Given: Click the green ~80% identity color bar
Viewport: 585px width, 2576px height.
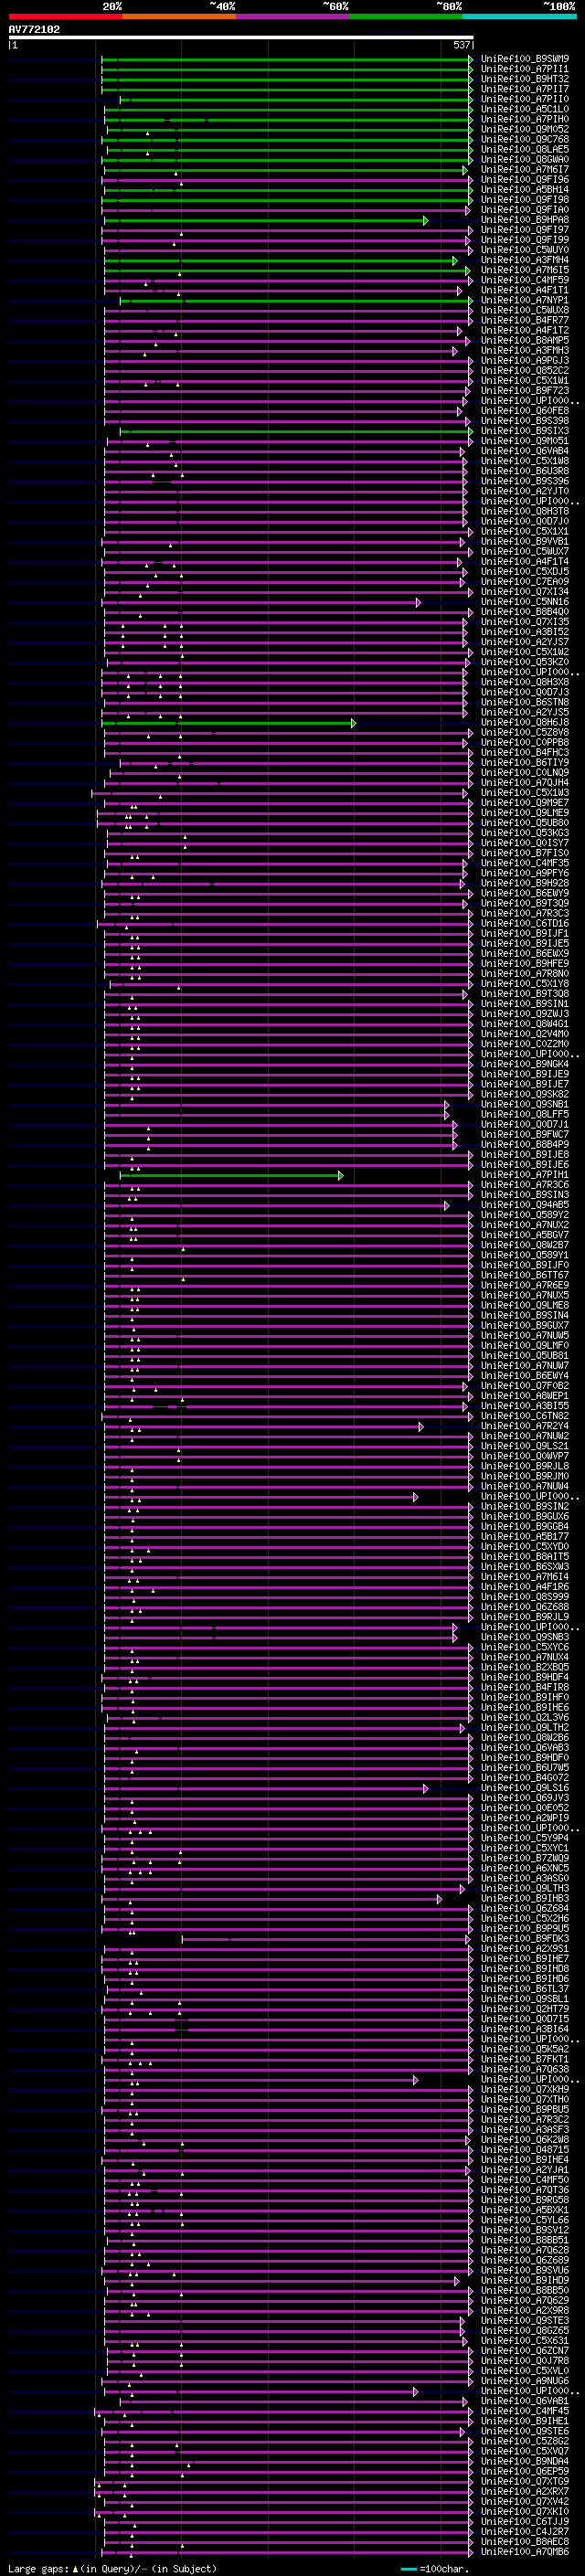Looking at the screenshot, I should pyautogui.click(x=406, y=16).
